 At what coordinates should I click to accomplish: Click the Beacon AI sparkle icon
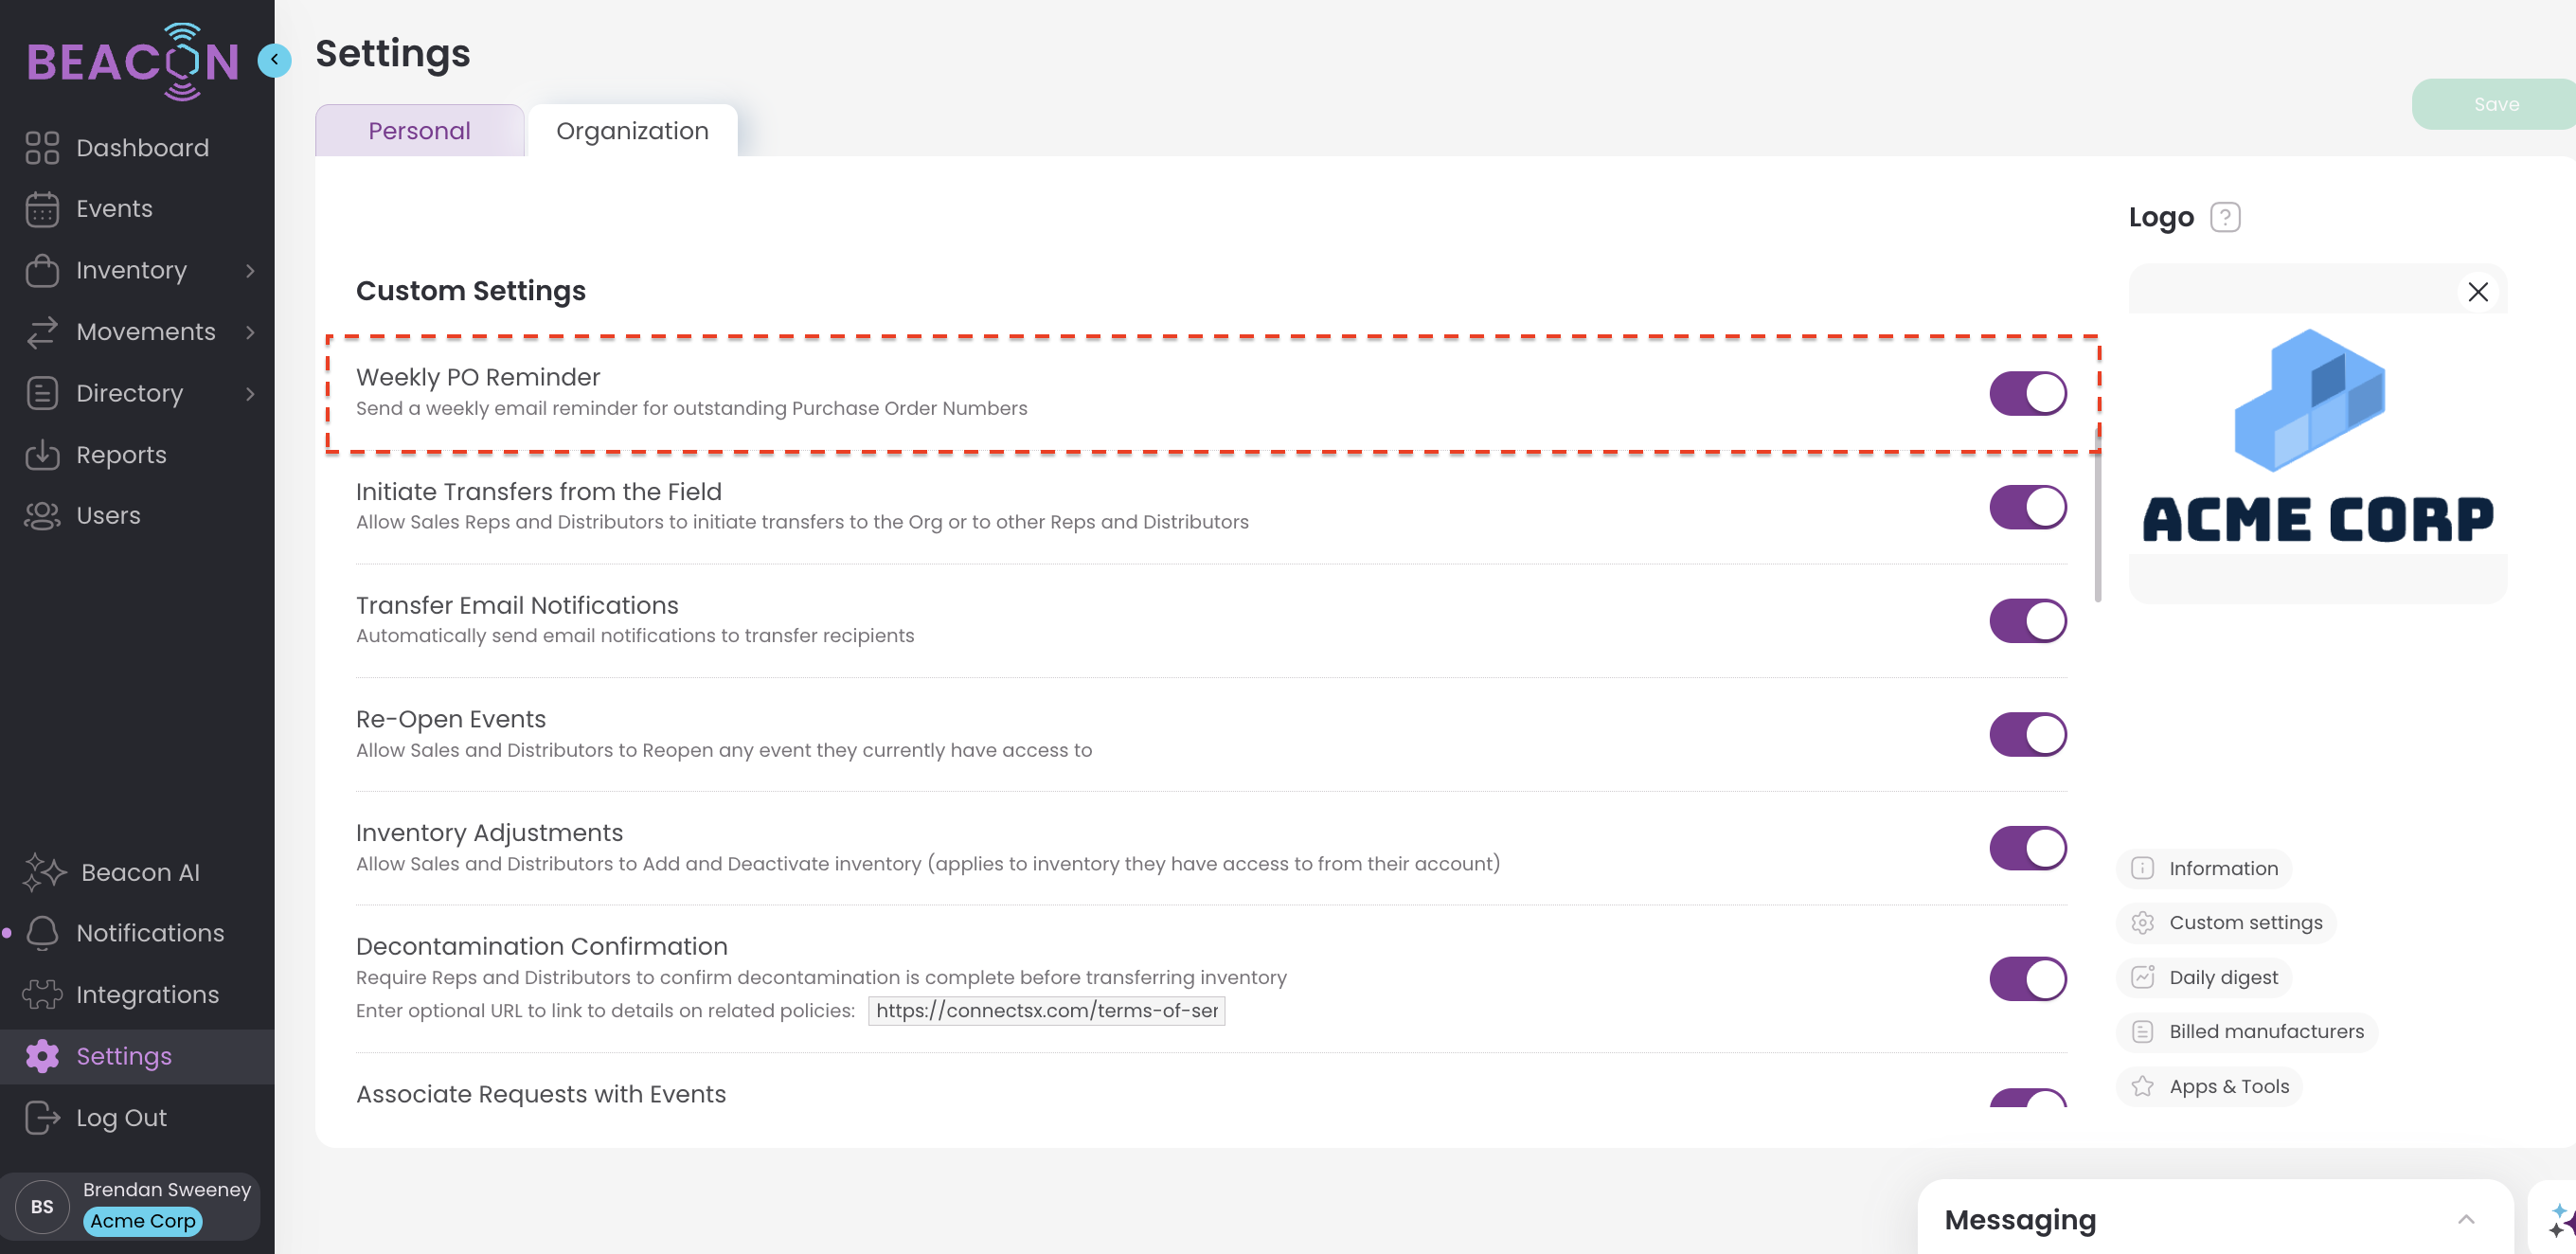coord(44,872)
